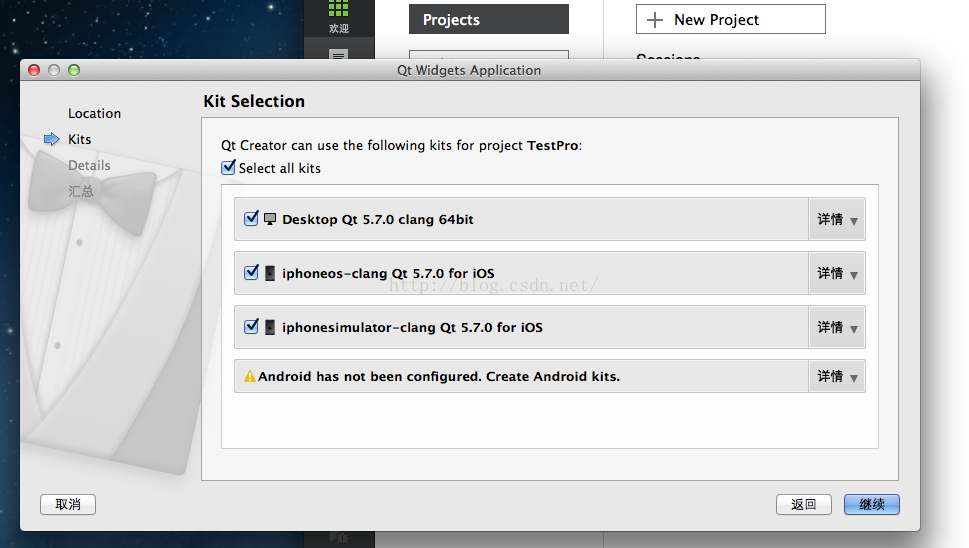Click the green zoom window button
This screenshot has height=548, width=969.
(x=74, y=70)
